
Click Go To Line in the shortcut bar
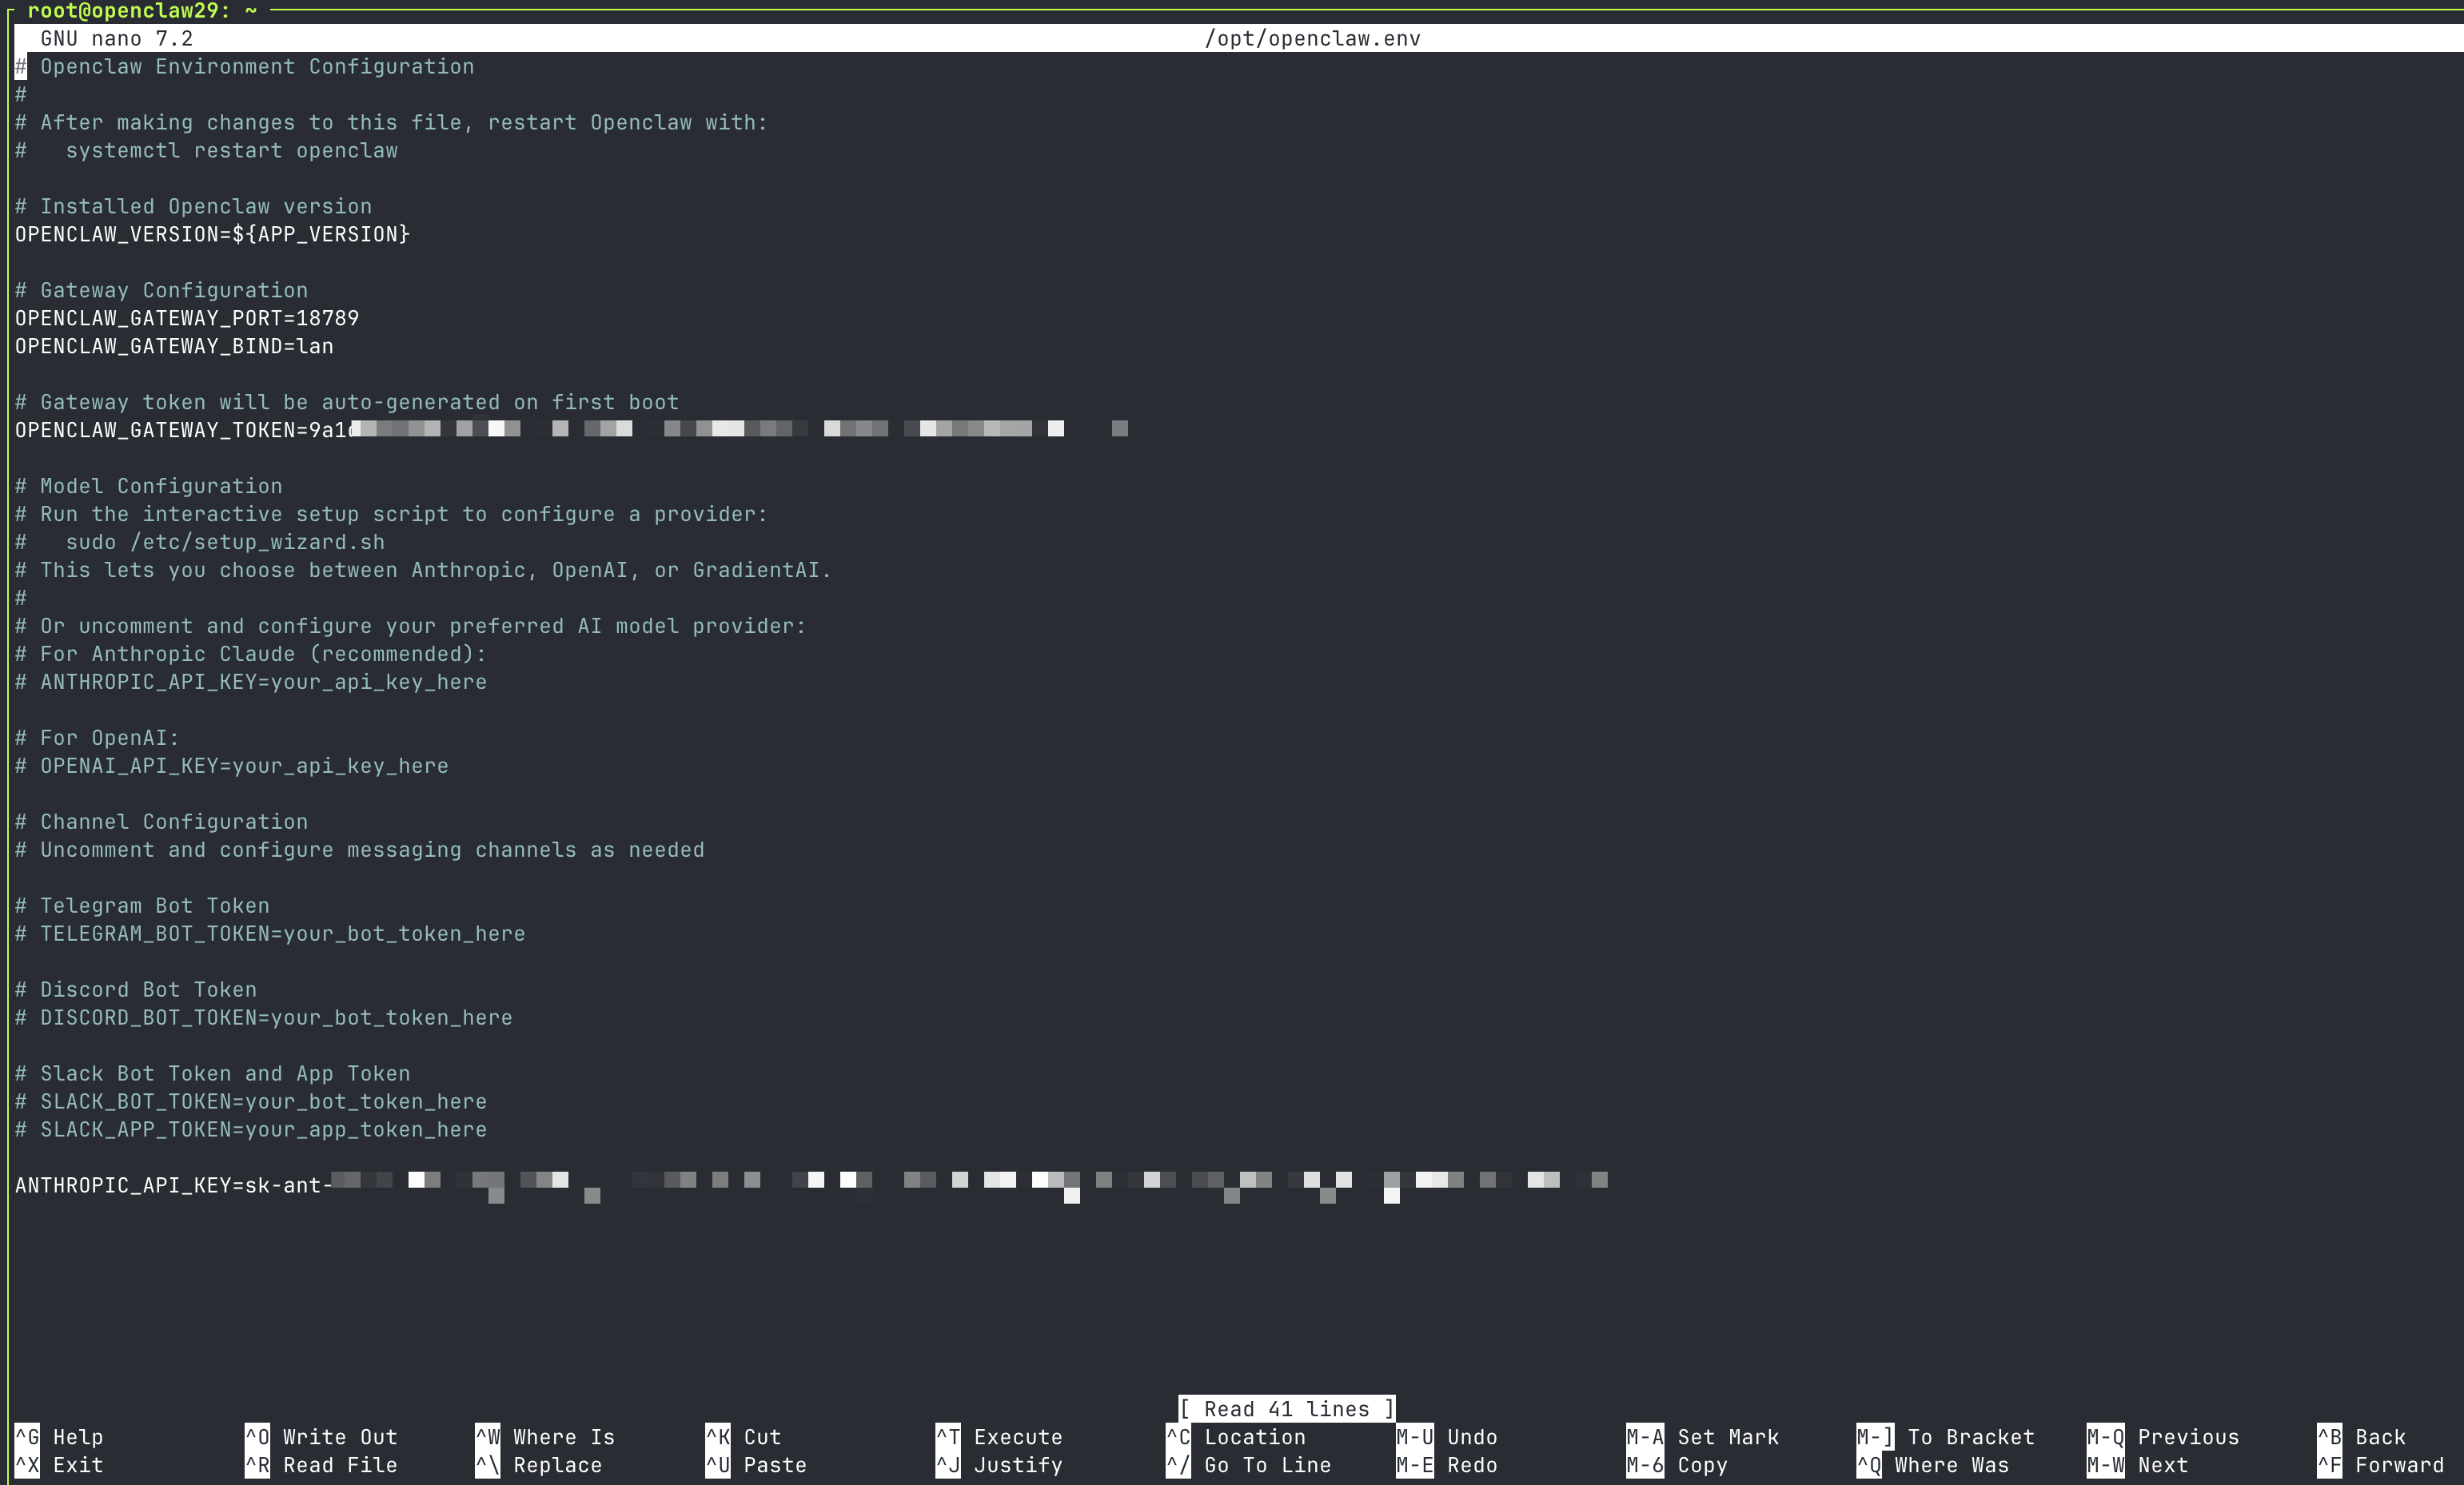click(x=1266, y=1465)
